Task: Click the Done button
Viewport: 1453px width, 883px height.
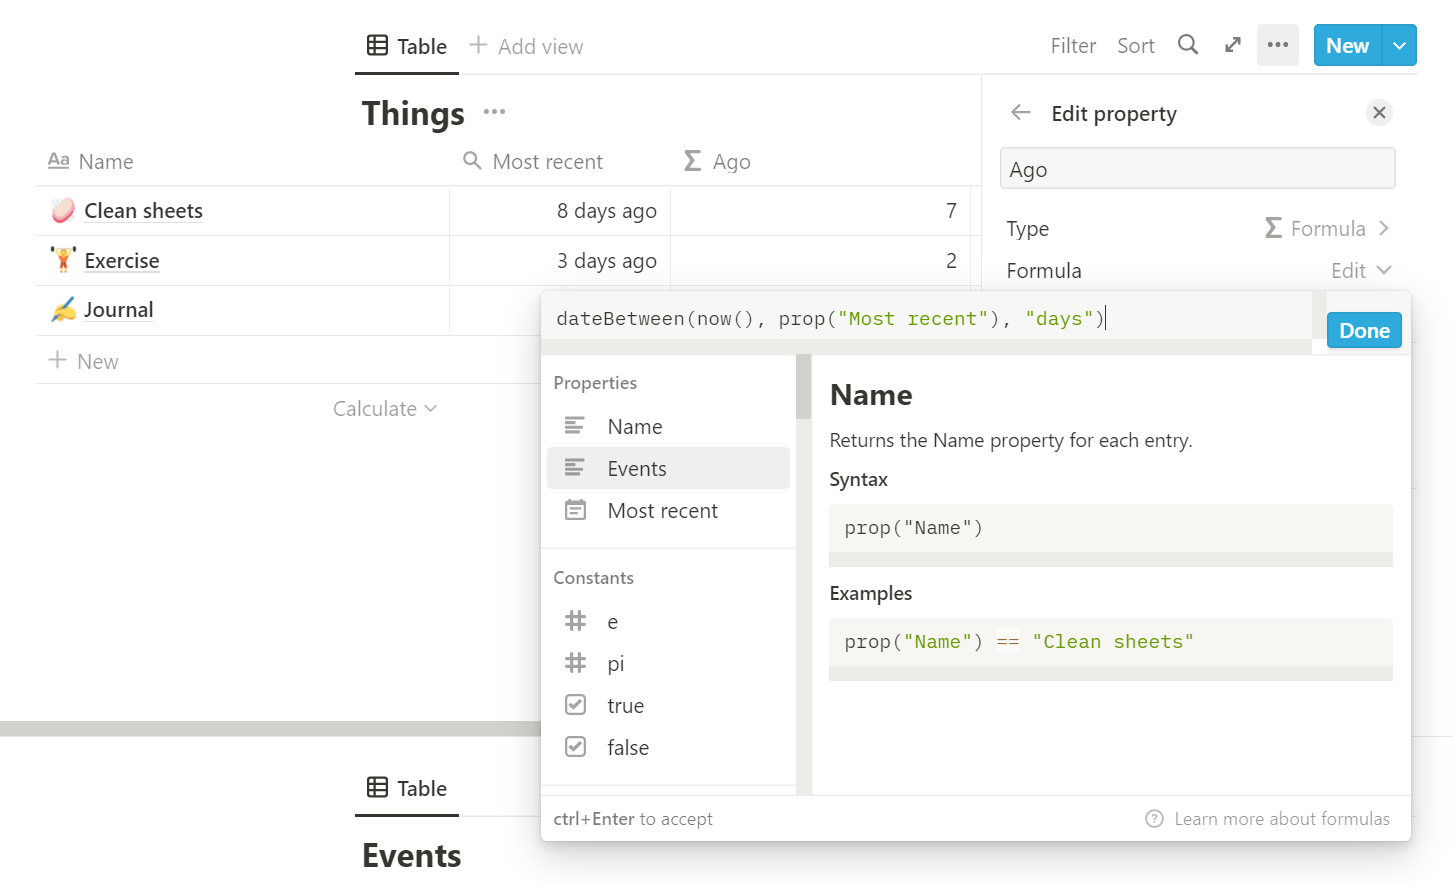Action: 1364,330
